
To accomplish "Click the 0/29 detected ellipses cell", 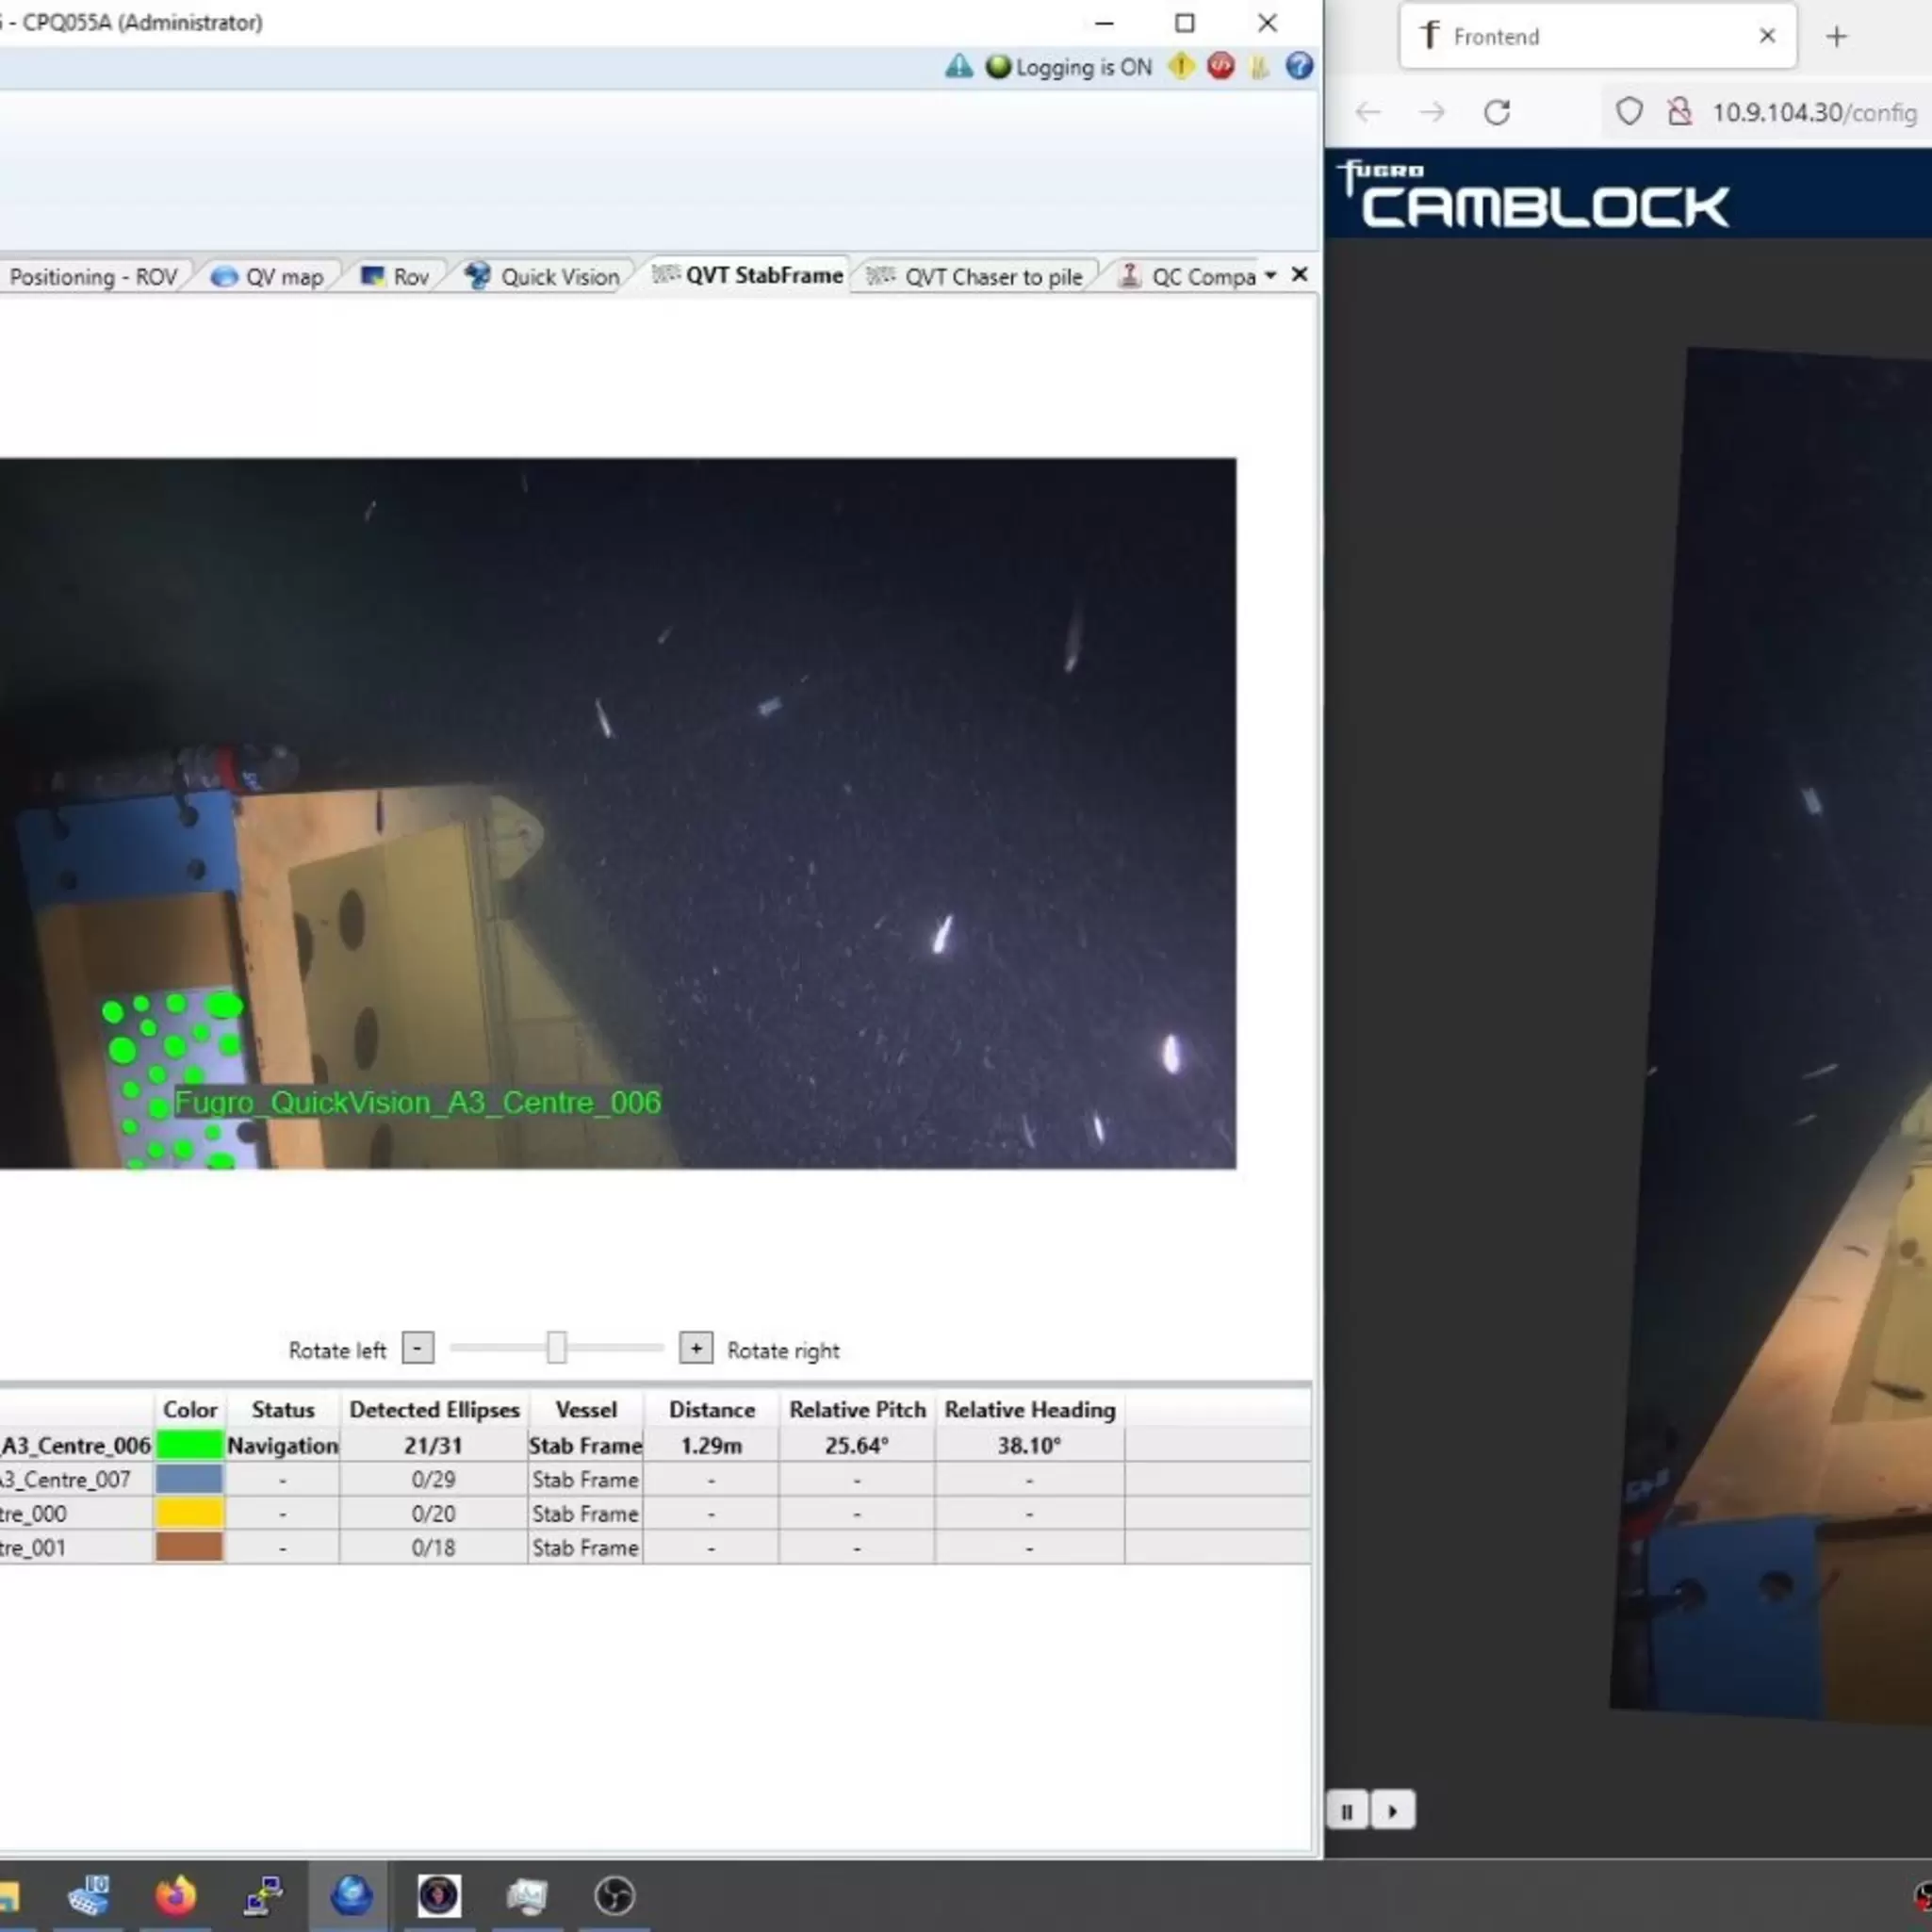I will [x=433, y=1479].
